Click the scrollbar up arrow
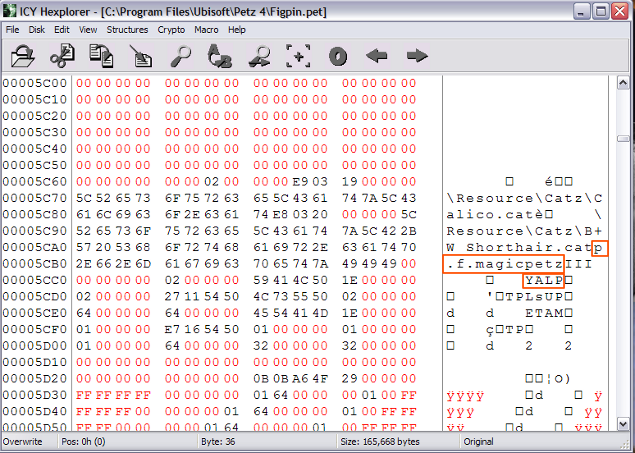Viewport: 635px width, 453px height. tap(622, 83)
